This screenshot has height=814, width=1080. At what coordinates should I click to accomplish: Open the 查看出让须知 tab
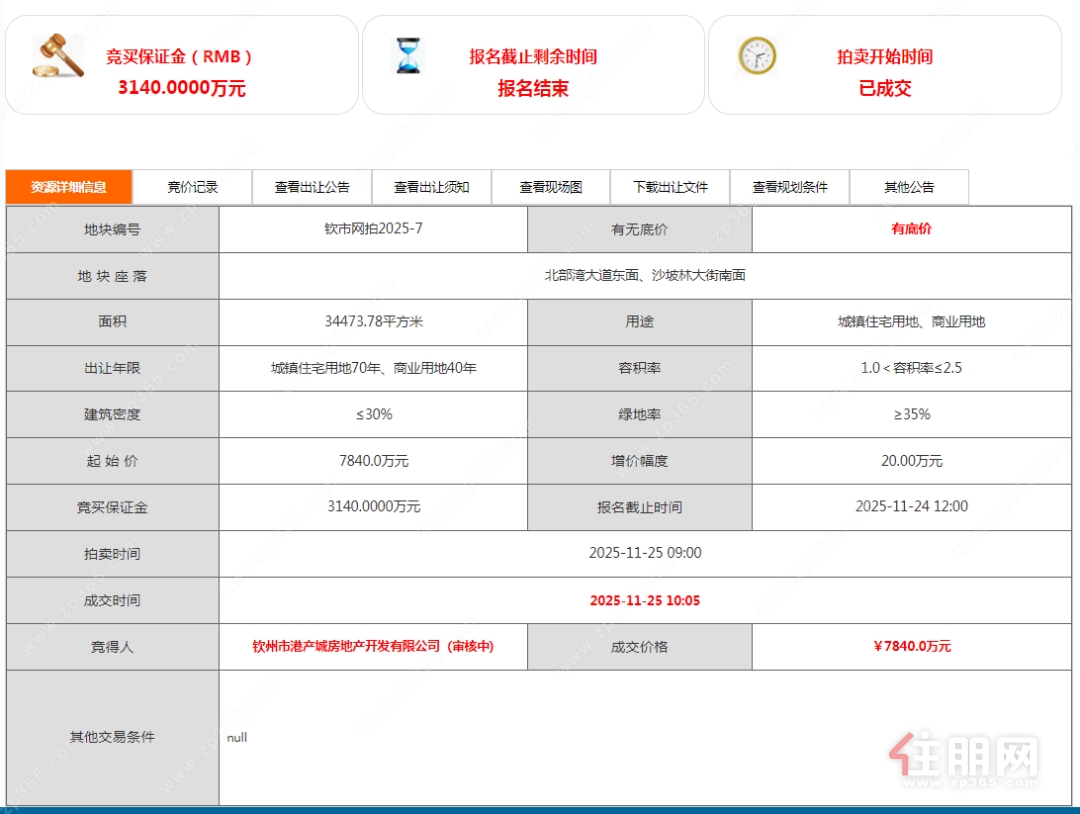(x=431, y=187)
